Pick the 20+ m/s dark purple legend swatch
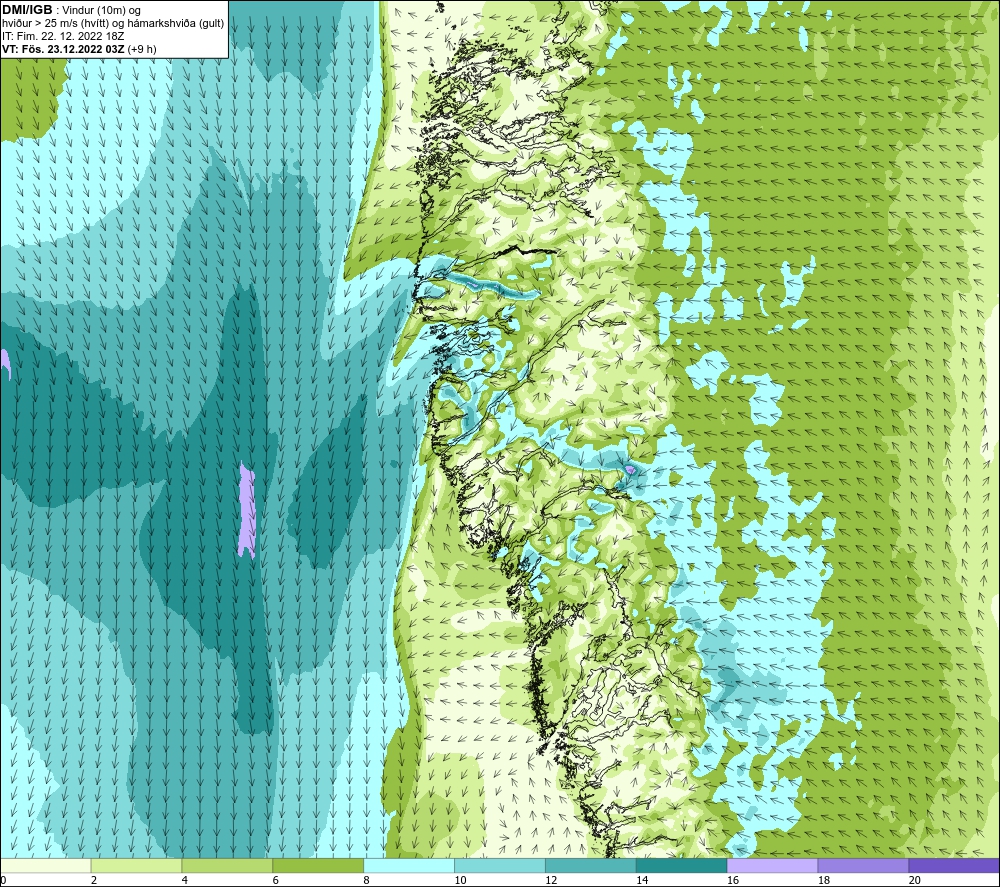 click(954, 865)
